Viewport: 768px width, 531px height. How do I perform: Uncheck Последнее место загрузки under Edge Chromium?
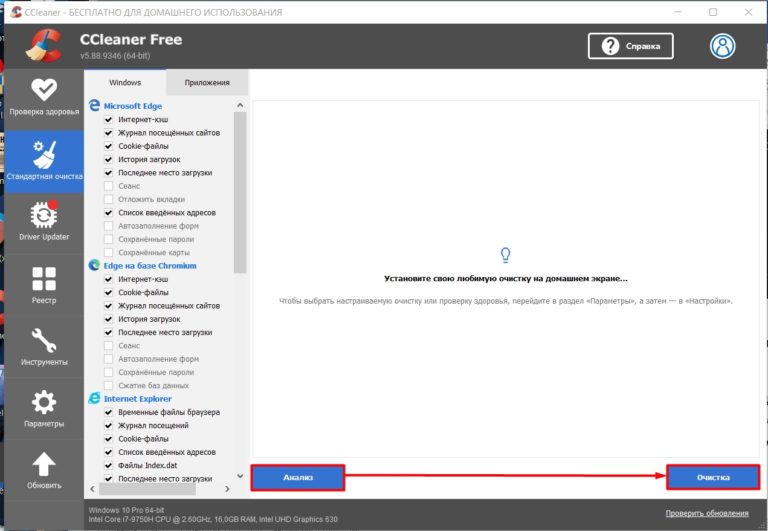point(108,332)
